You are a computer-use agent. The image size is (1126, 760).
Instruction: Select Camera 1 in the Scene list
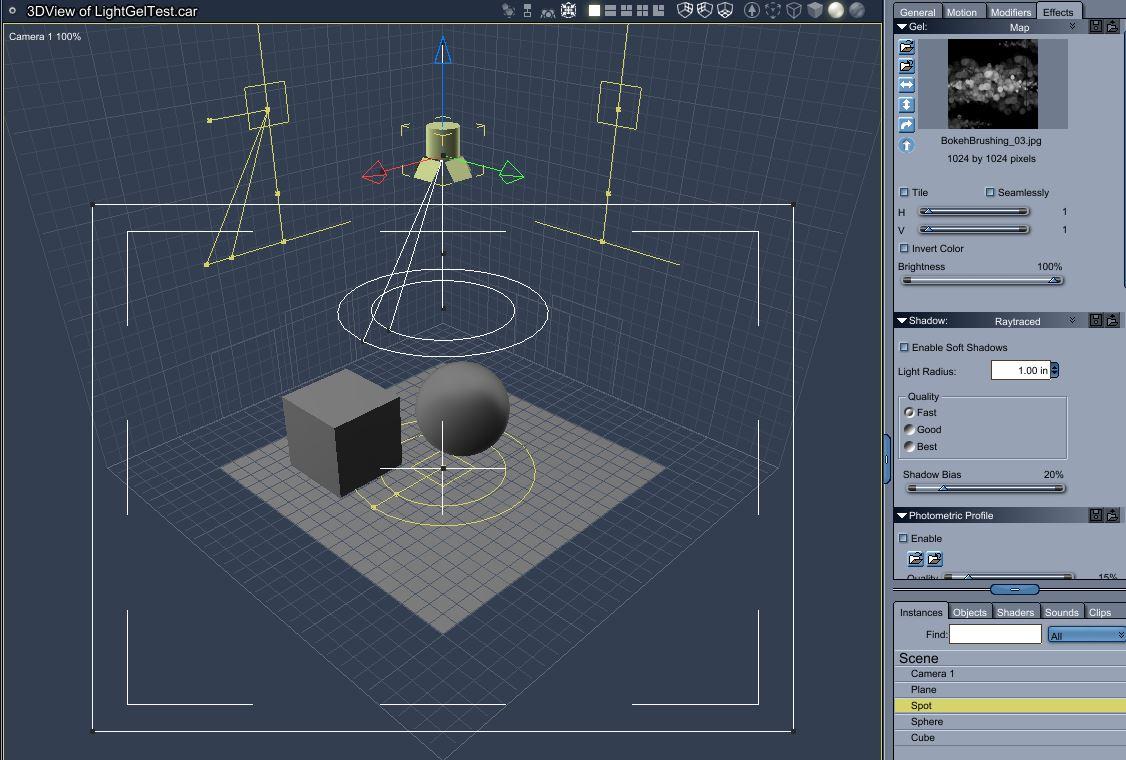(x=1010, y=674)
